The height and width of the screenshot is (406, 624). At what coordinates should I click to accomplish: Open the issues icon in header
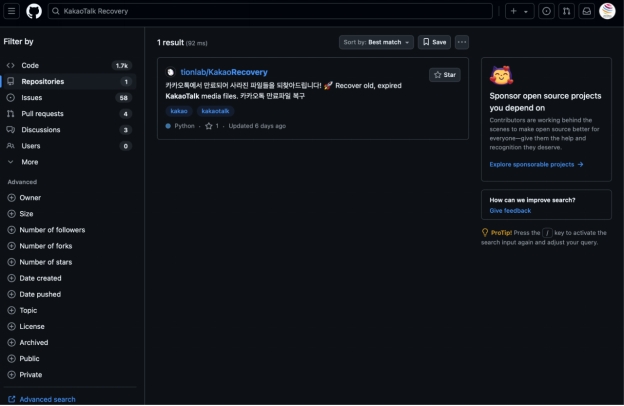click(546, 11)
